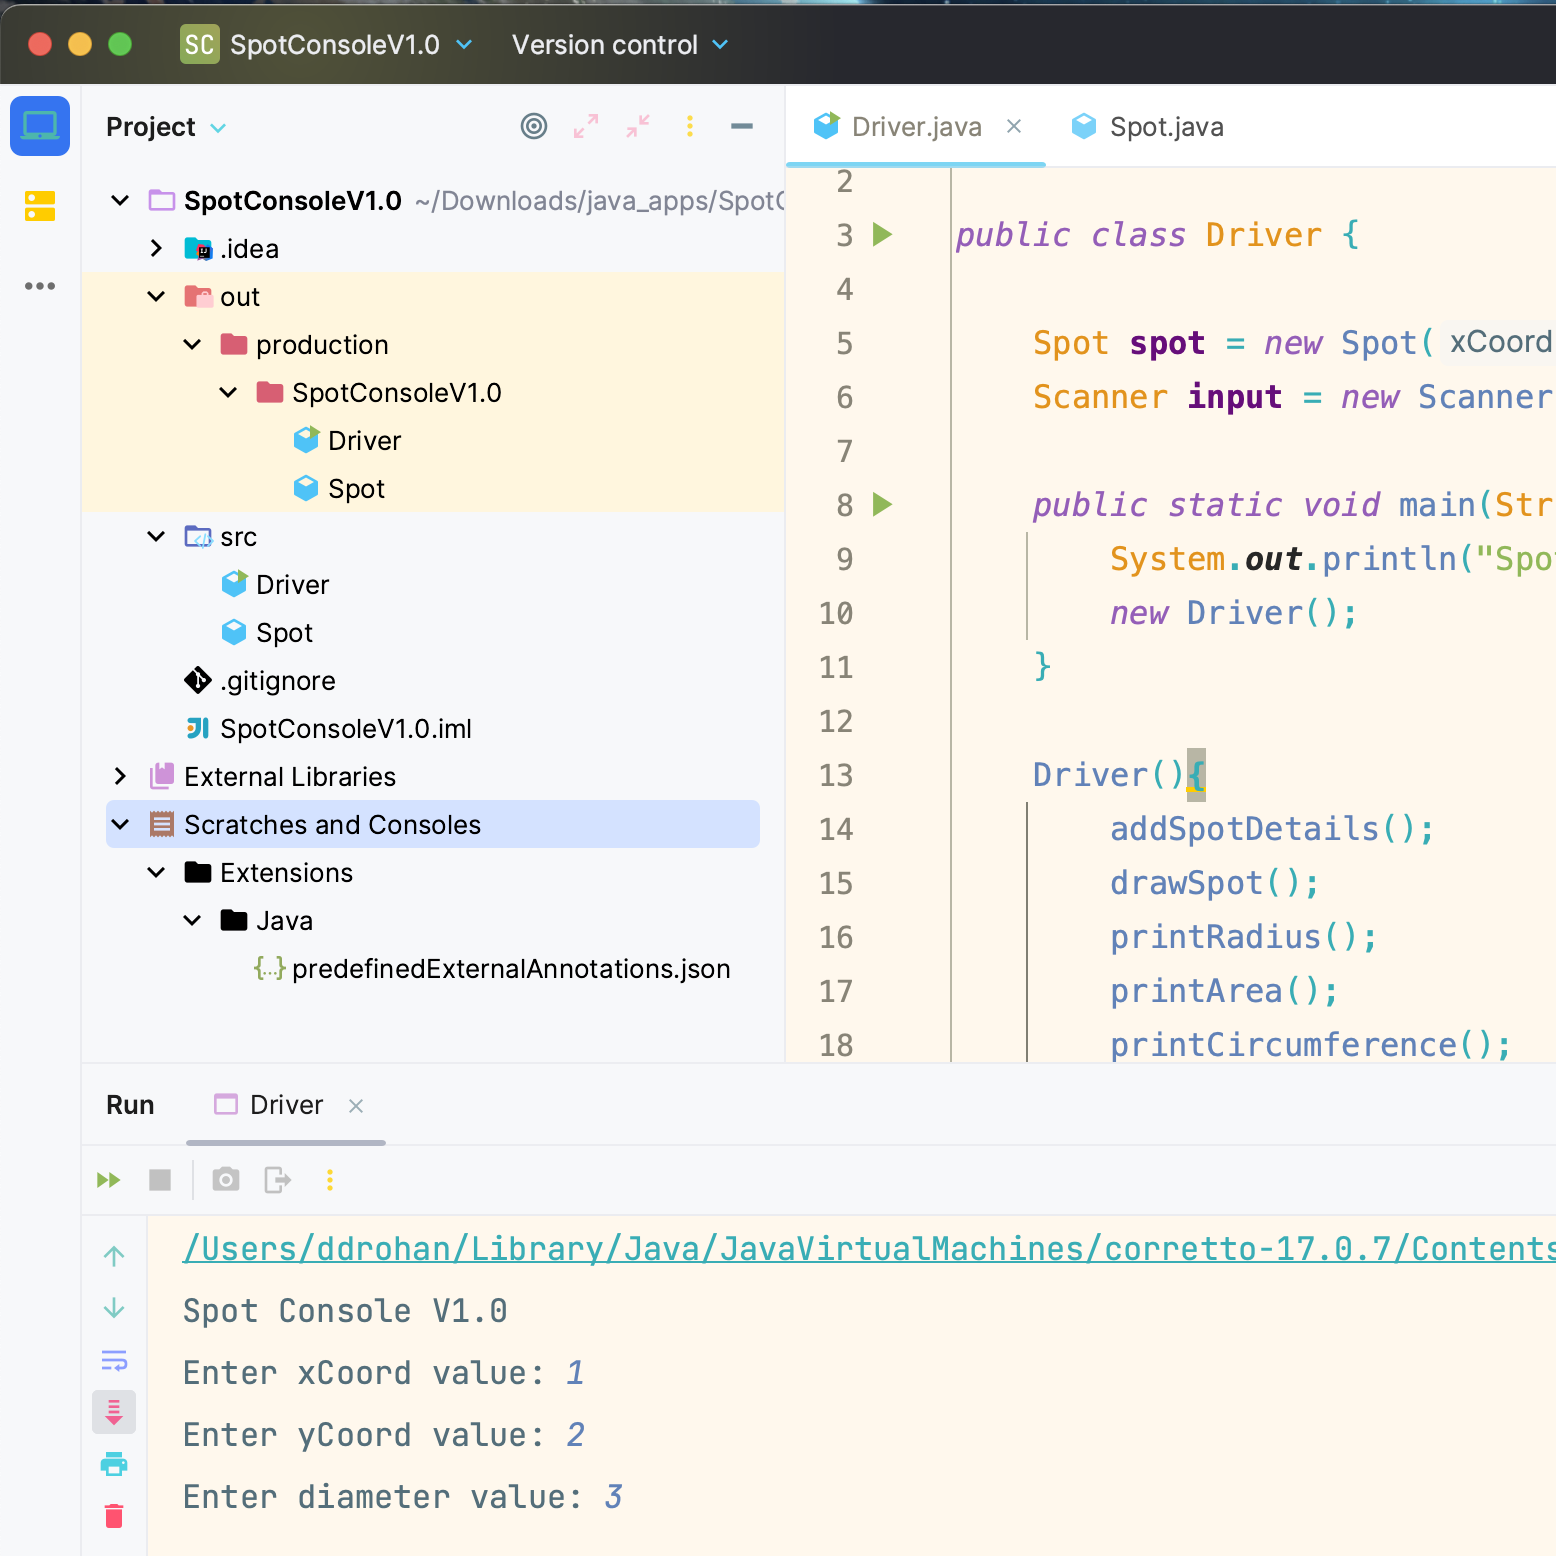Clear console output with the trash icon
Screen dimensions: 1556x1556
114,1516
